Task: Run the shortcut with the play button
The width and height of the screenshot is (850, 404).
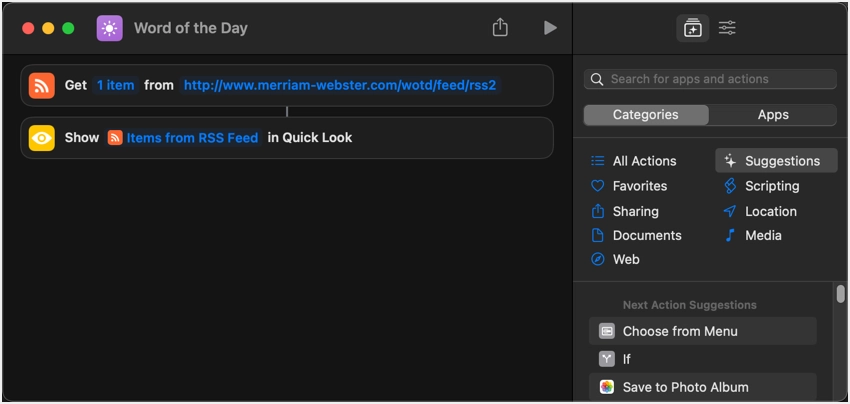Action: click(550, 28)
